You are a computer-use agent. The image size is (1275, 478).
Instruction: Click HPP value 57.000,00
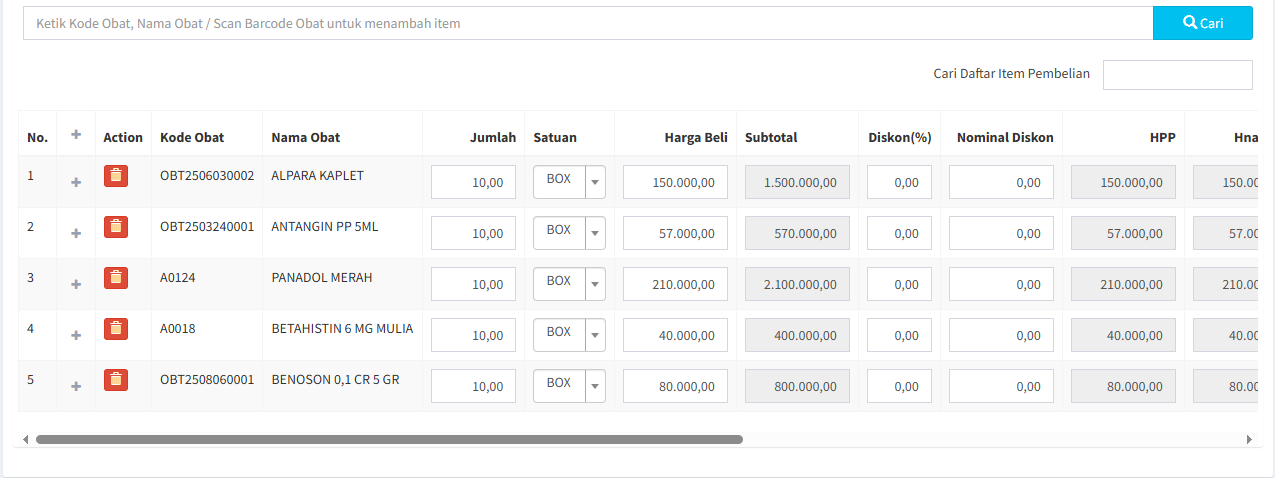pos(1123,233)
